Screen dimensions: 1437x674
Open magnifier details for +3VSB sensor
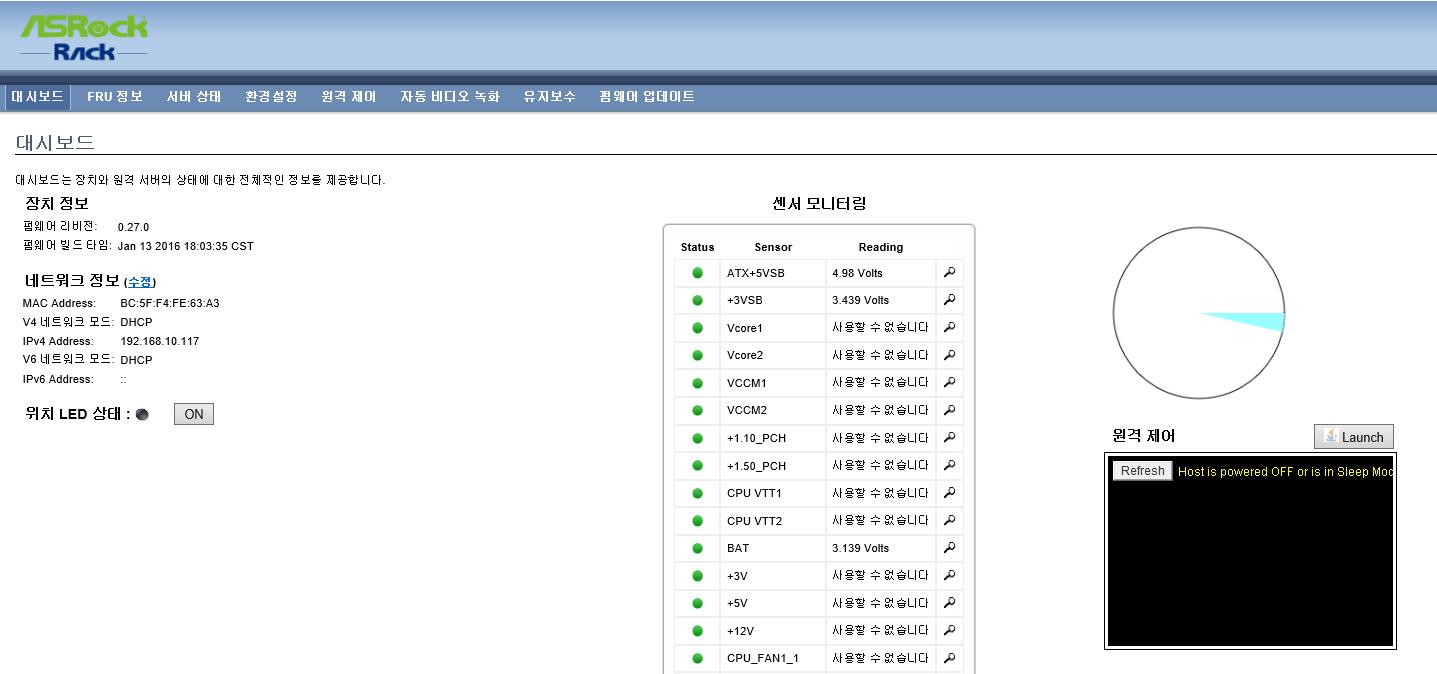click(949, 299)
